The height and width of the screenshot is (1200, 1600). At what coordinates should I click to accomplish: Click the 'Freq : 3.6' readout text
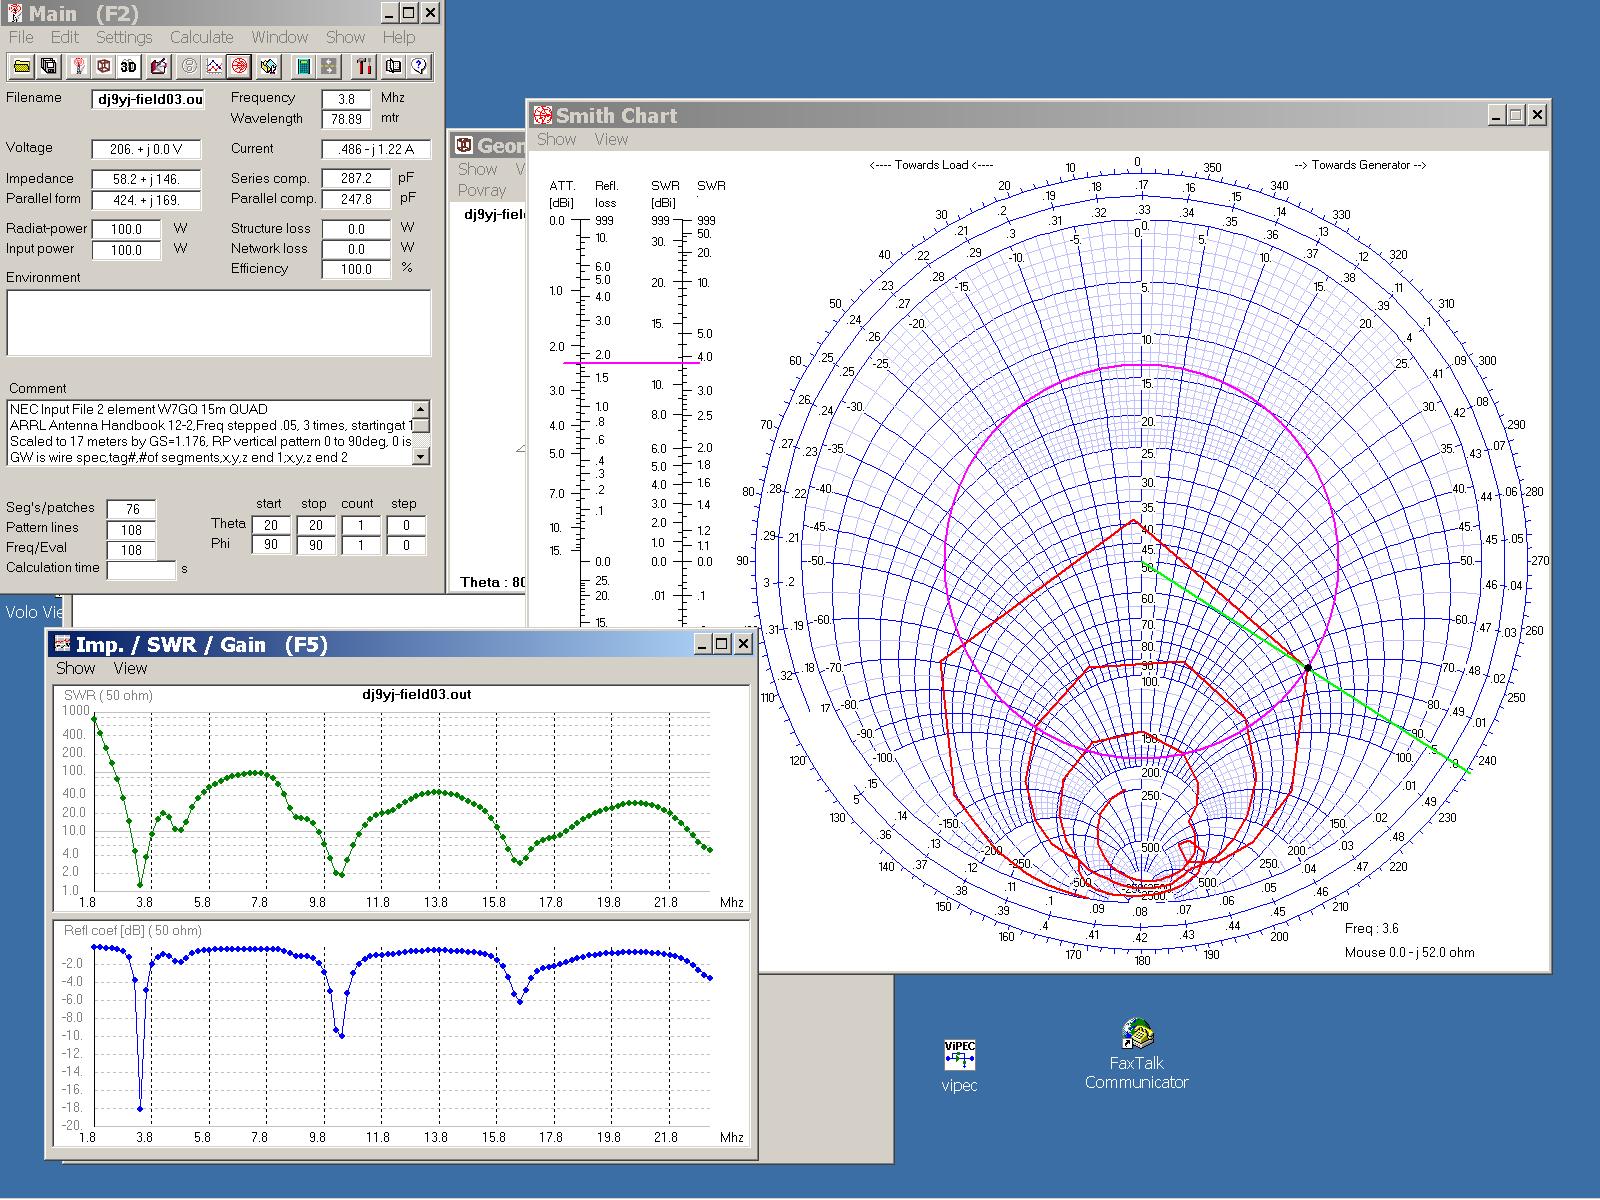1372,929
